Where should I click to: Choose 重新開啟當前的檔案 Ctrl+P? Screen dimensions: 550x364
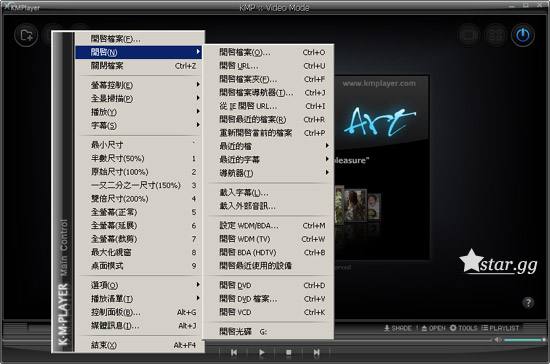pos(270,133)
